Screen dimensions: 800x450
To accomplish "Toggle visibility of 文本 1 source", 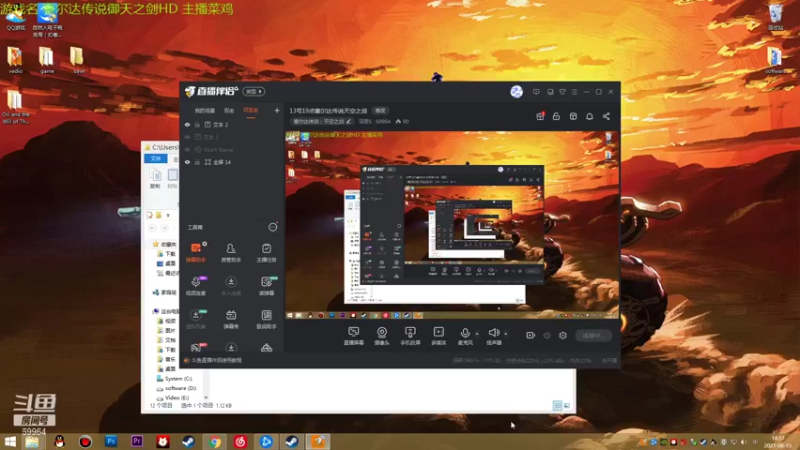I will 187,137.
